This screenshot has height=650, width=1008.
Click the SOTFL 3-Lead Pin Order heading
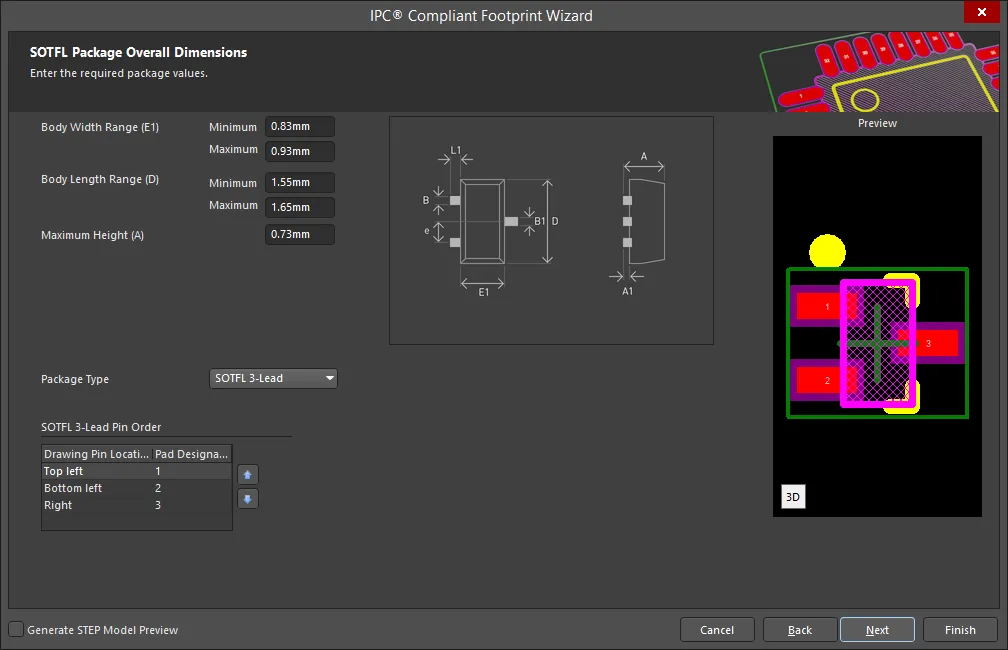(101, 427)
